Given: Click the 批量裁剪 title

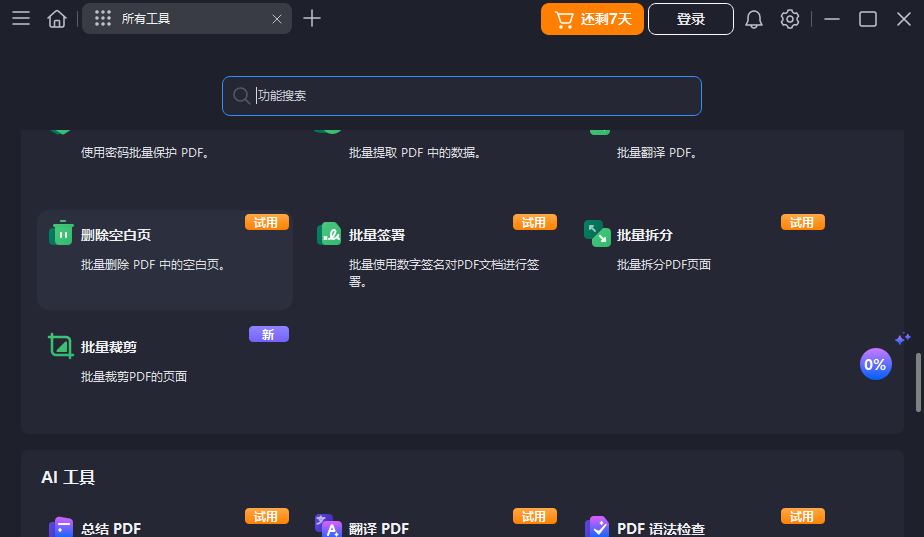Looking at the screenshot, I should click(109, 347).
